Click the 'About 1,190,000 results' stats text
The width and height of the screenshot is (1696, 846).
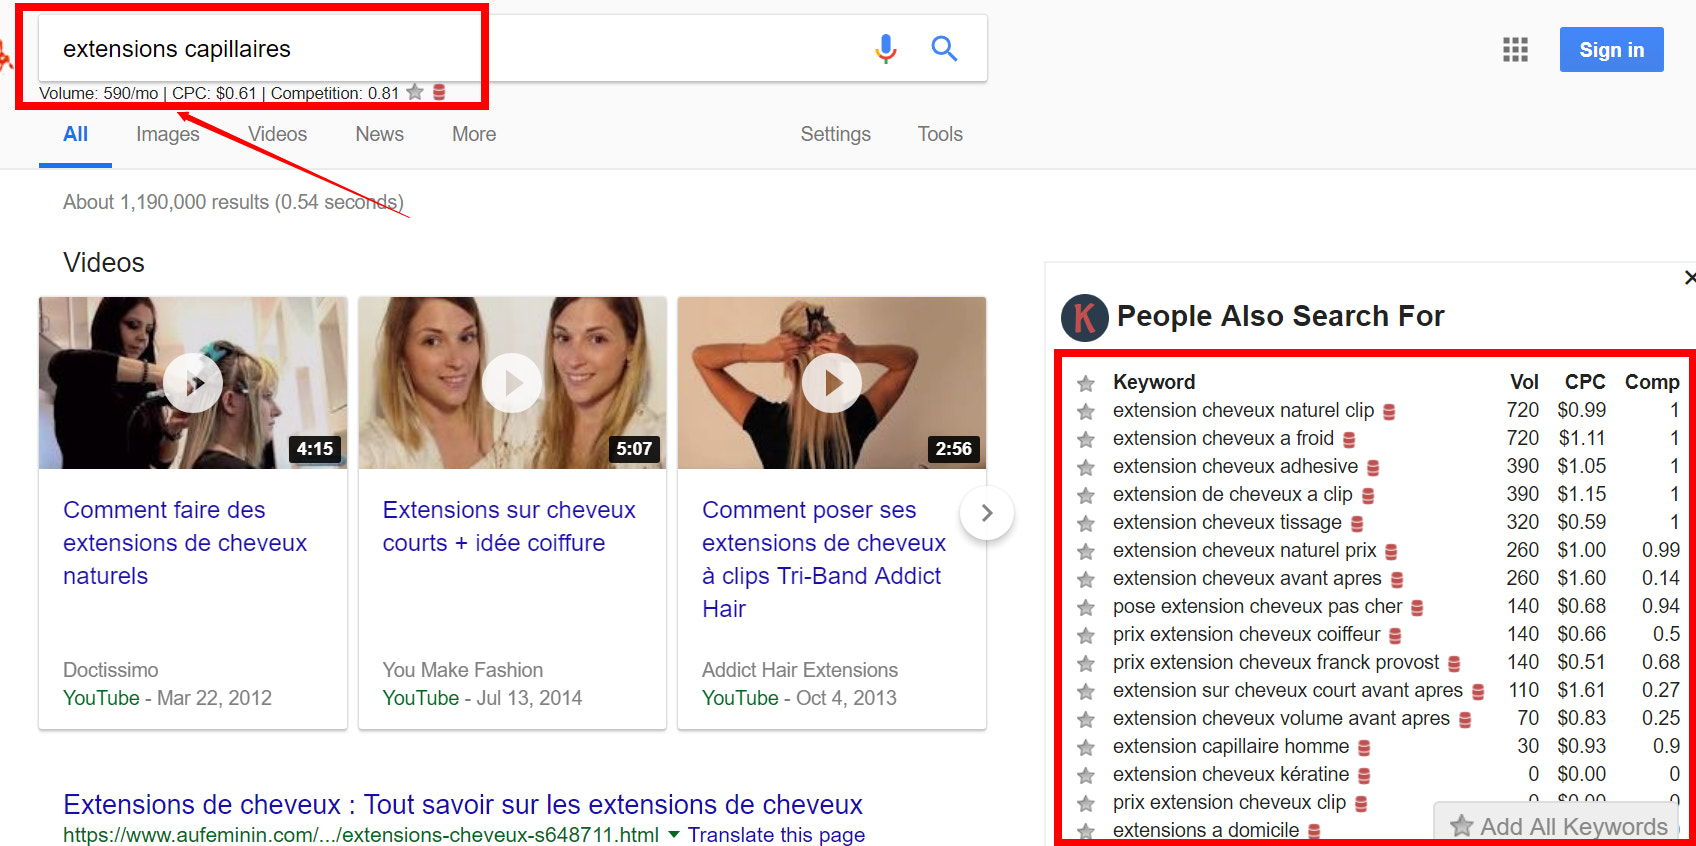(233, 202)
